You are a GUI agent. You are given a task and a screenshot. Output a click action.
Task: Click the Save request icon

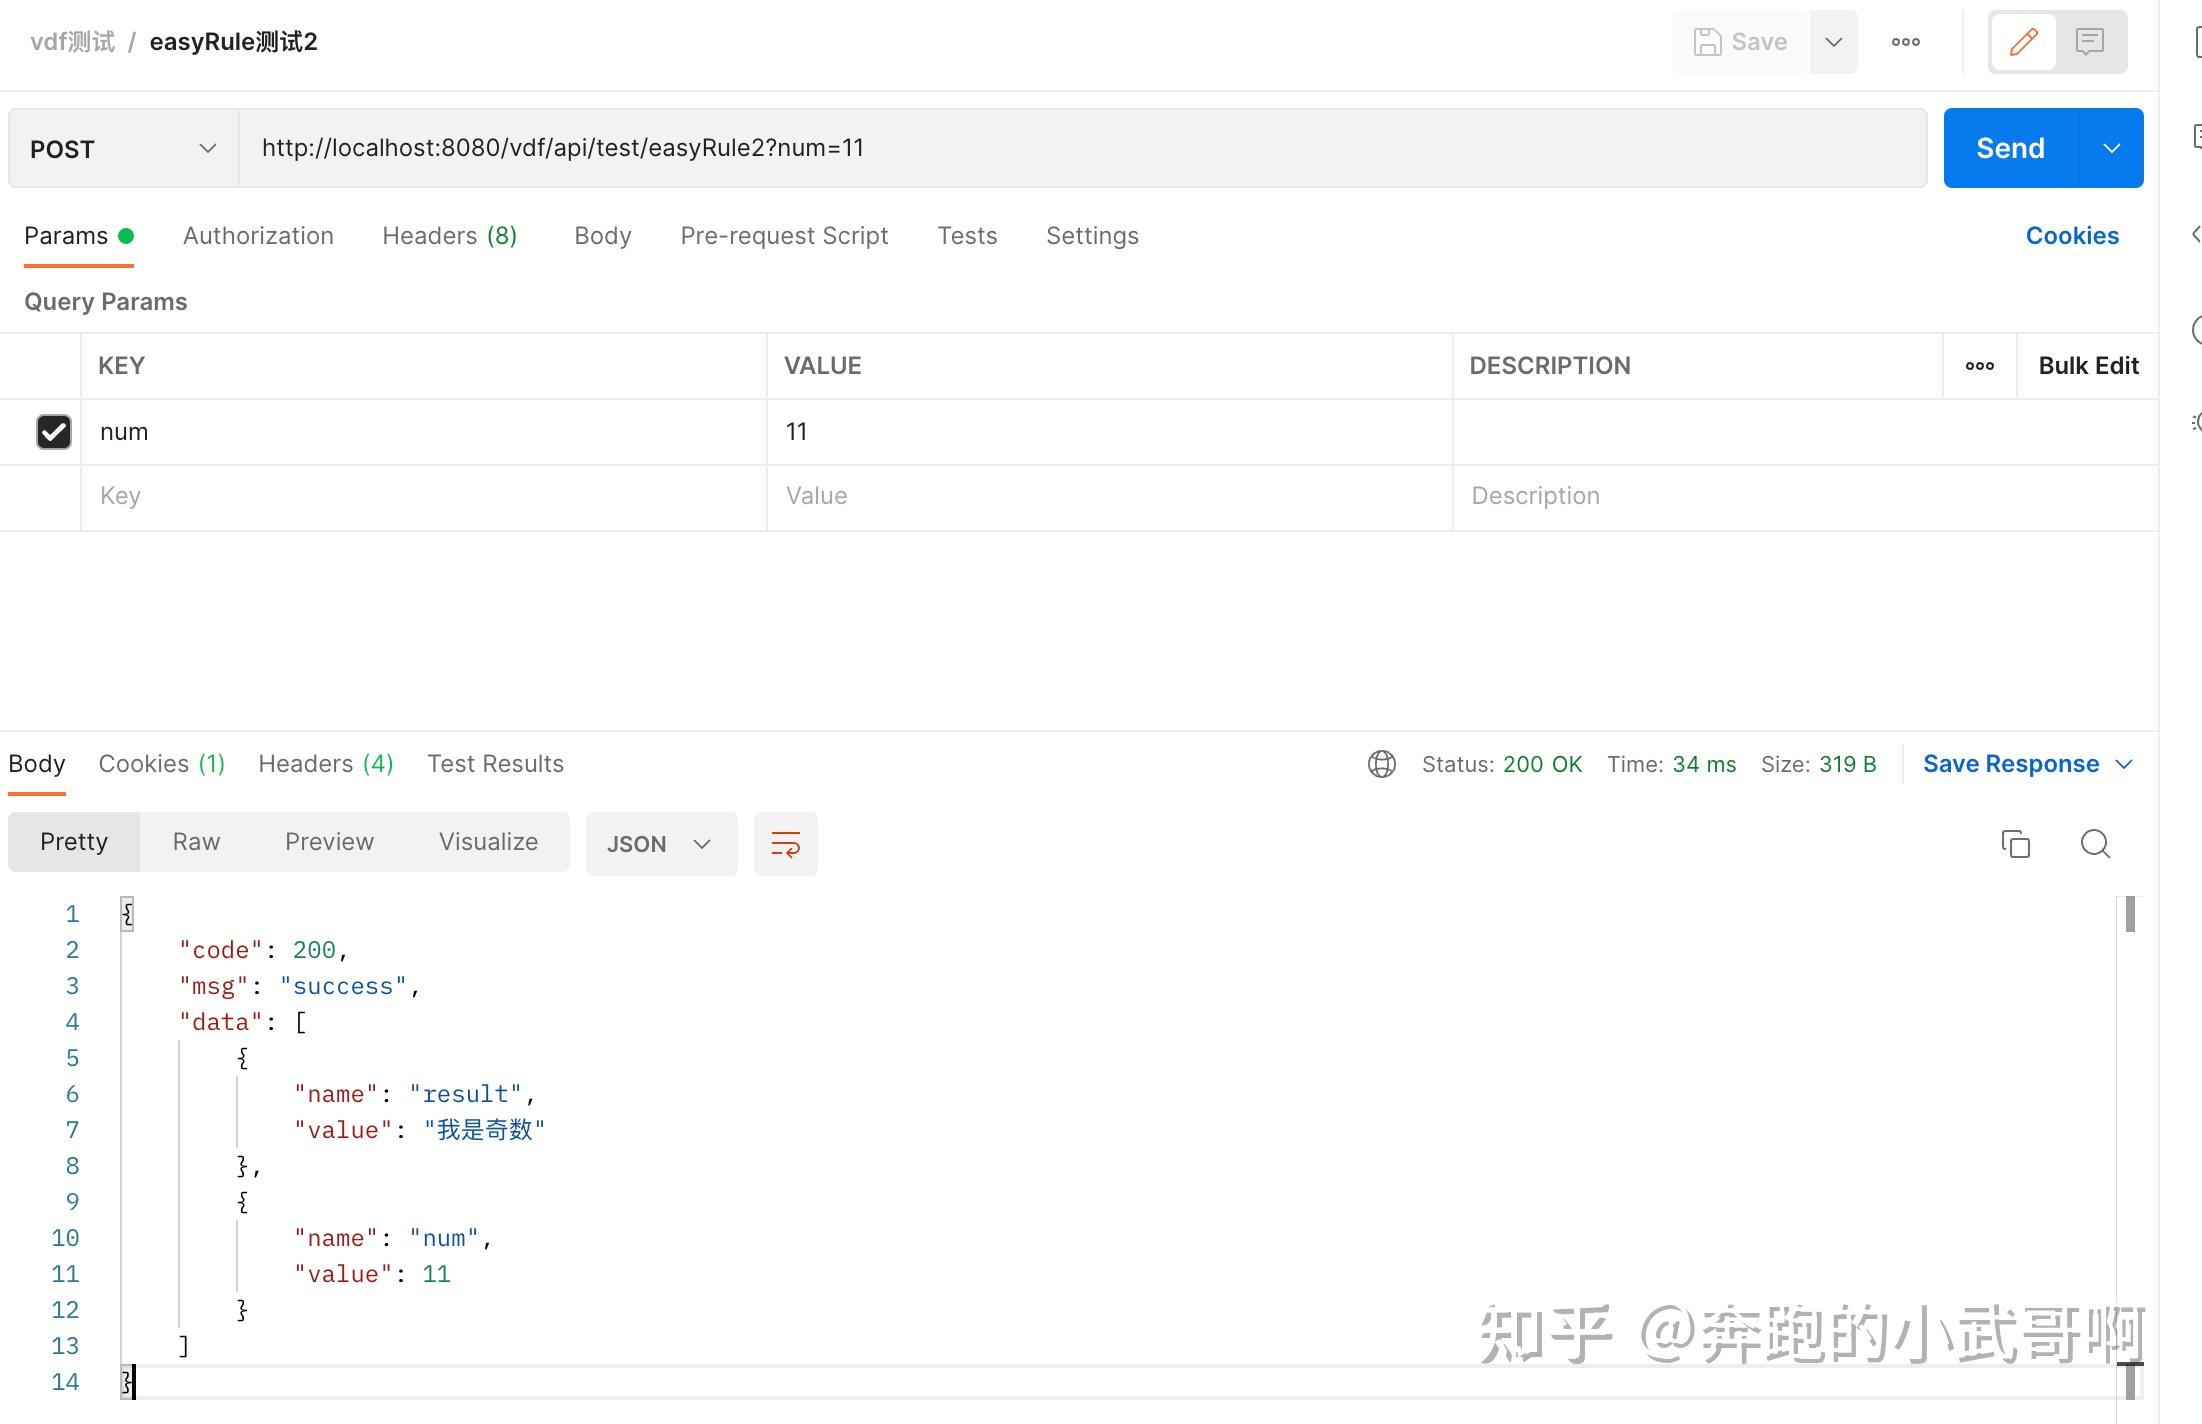pos(1740,41)
